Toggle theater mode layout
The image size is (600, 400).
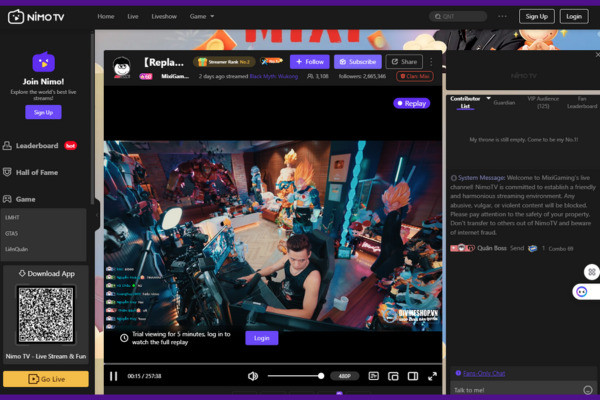click(x=412, y=376)
